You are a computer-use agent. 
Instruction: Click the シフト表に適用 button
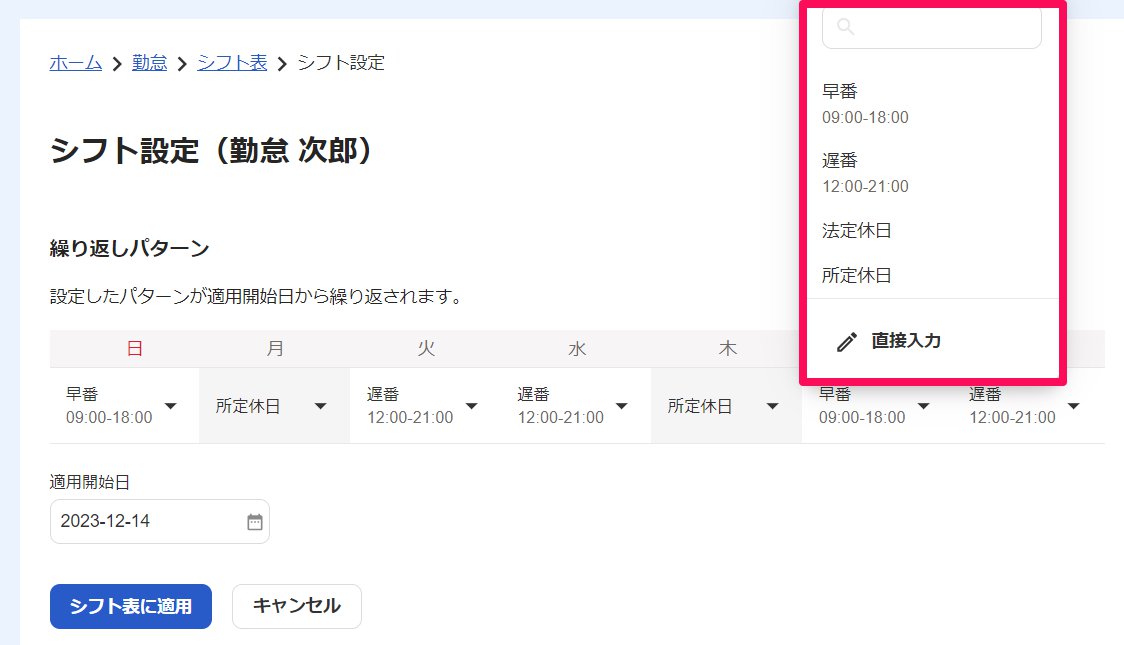click(x=130, y=606)
